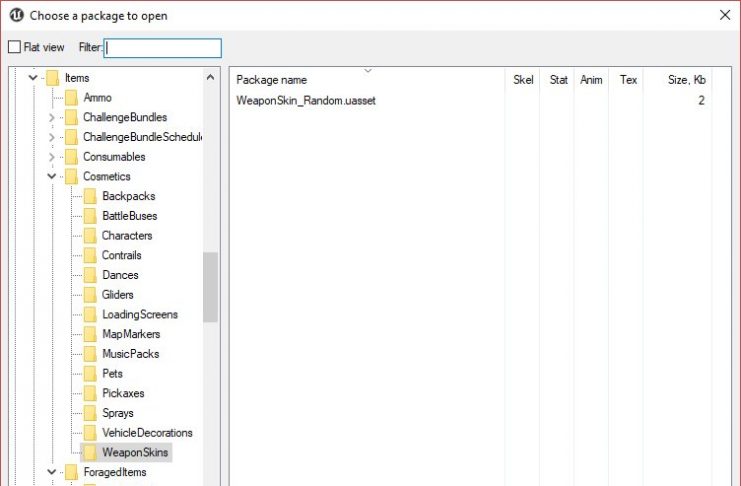The width and height of the screenshot is (741, 486).
Task: Expand the ChallengeBundles folder
Action: 52,117
